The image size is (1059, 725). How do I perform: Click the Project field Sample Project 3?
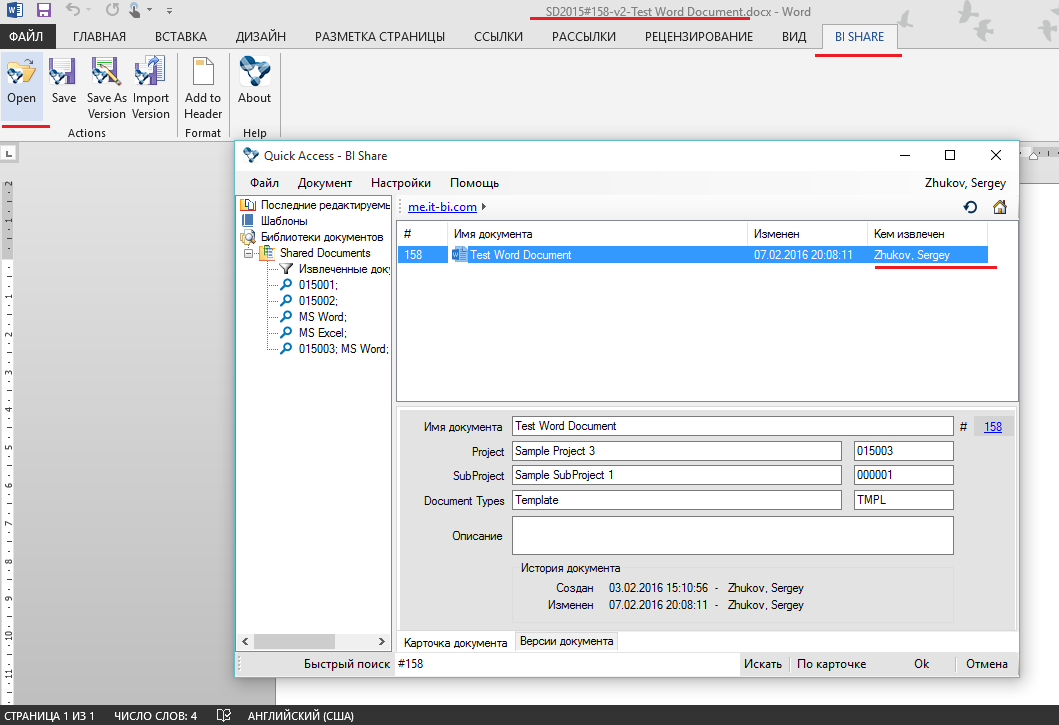[x=677, y=451]
